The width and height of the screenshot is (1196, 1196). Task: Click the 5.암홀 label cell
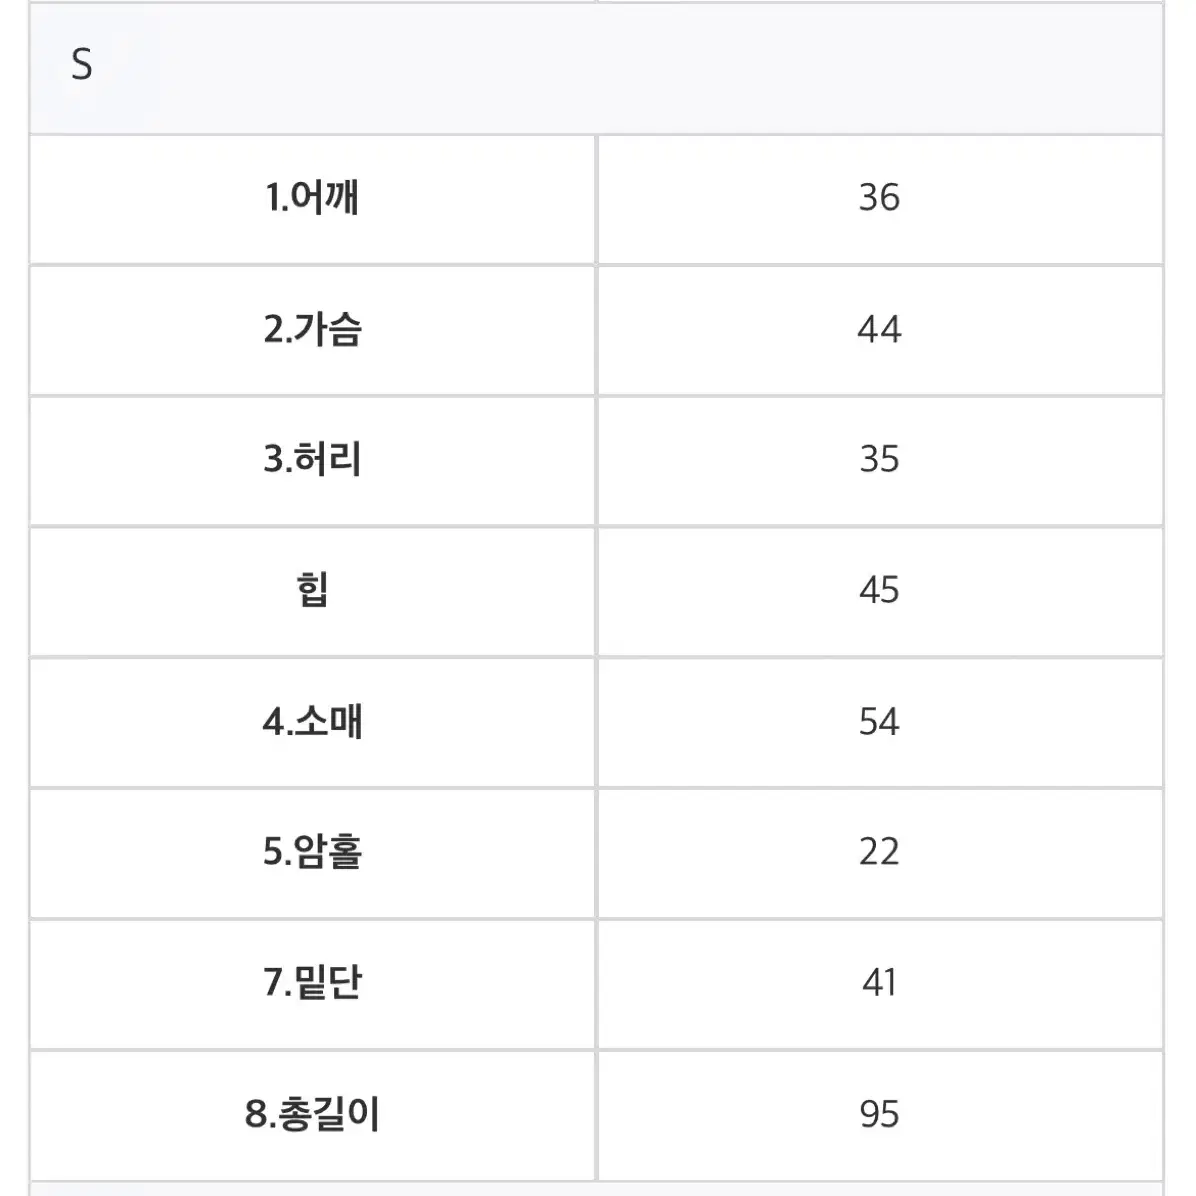point(312,854)
